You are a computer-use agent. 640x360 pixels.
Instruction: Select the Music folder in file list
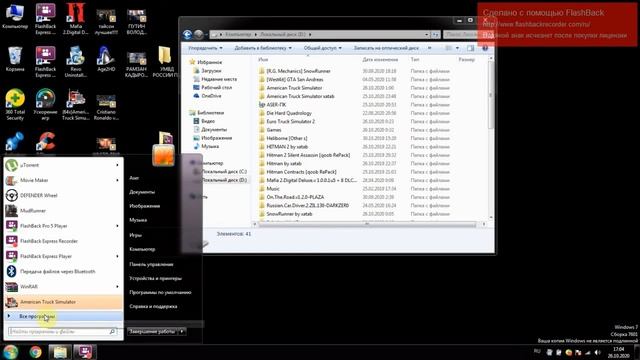[273, 189]
